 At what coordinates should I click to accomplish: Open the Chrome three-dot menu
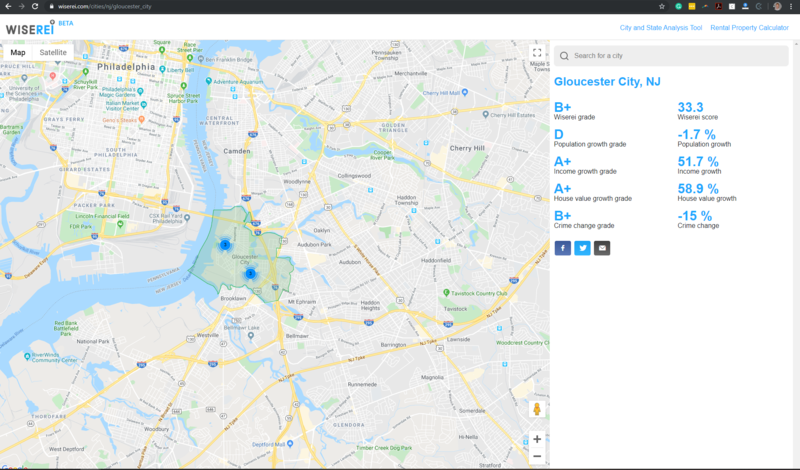tap(792, 6)
